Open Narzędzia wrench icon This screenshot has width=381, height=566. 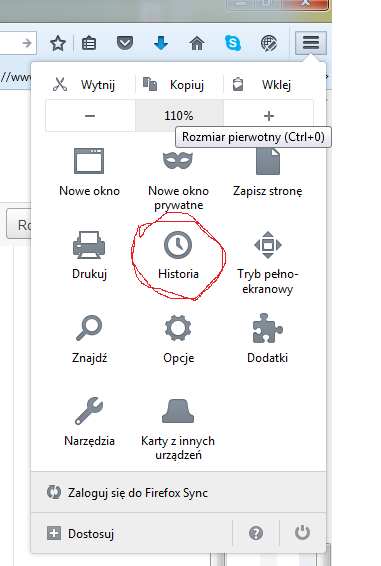pyautogui.click(x=89, y=411)
